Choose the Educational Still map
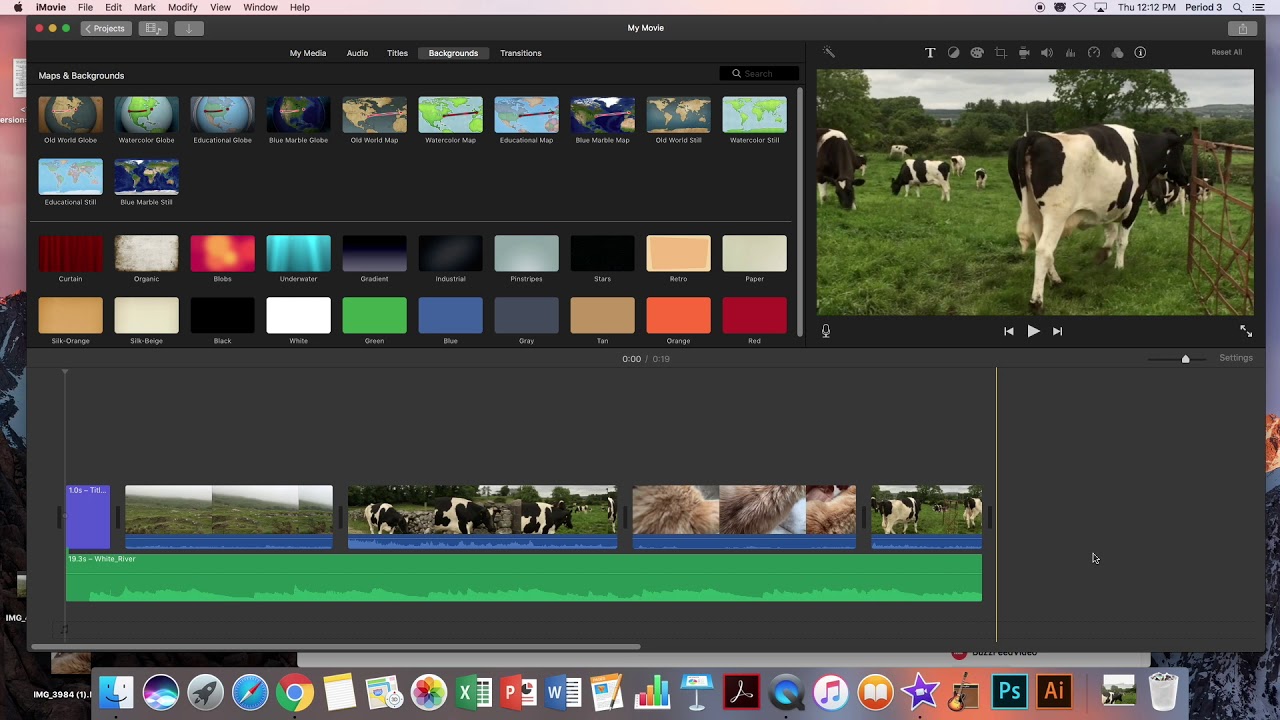 (x=70, y=177)
